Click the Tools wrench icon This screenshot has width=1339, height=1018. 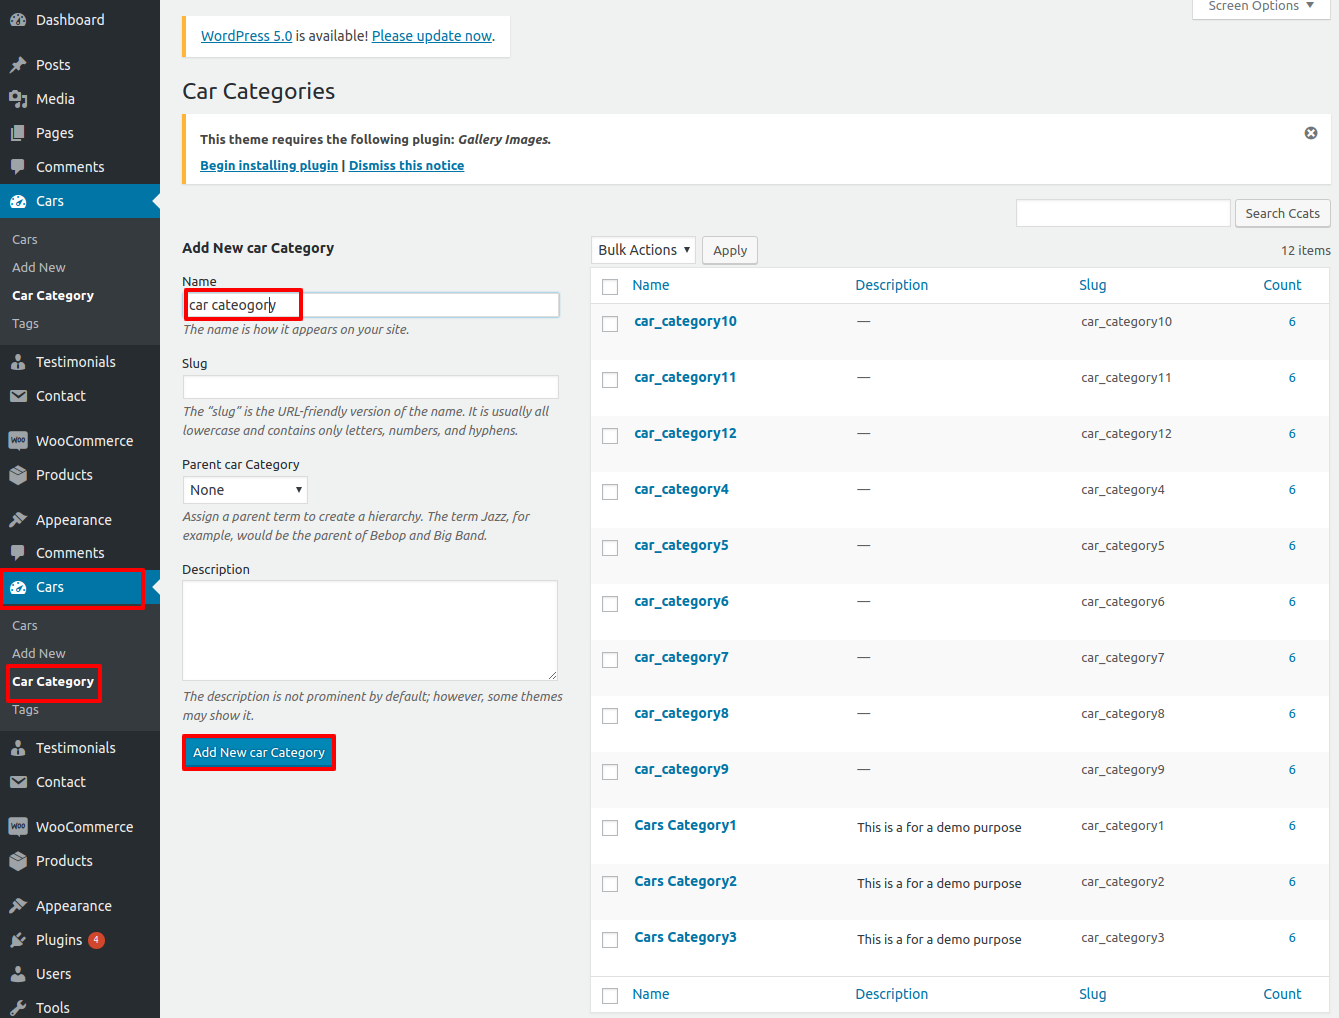[18, 1007]
